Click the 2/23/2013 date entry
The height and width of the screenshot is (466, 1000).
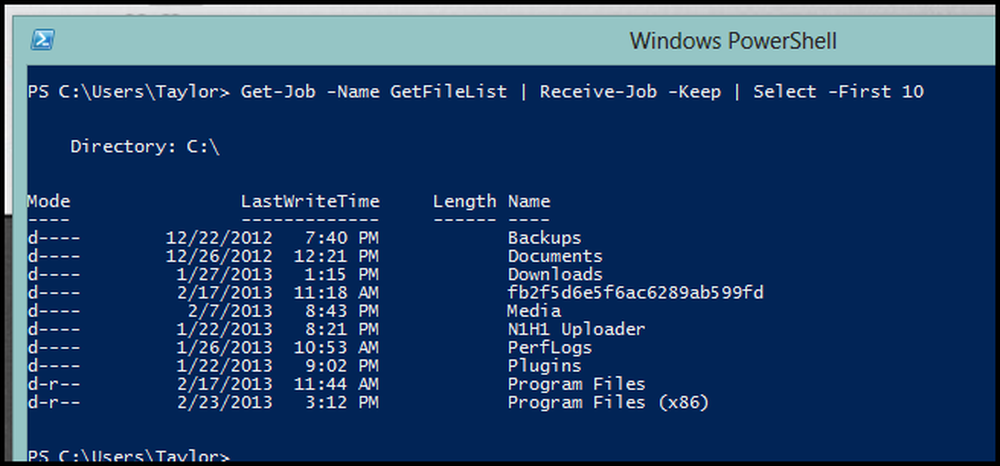click(x=224, y=403)
